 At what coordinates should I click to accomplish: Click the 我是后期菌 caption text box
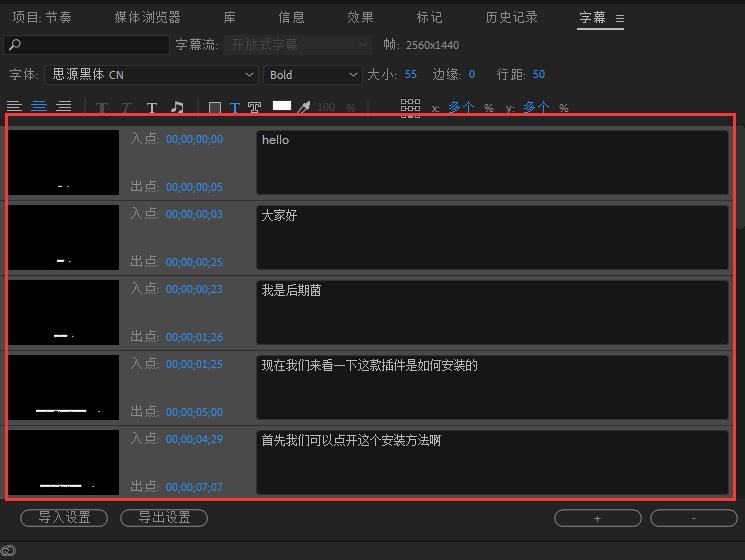point(492,313)
